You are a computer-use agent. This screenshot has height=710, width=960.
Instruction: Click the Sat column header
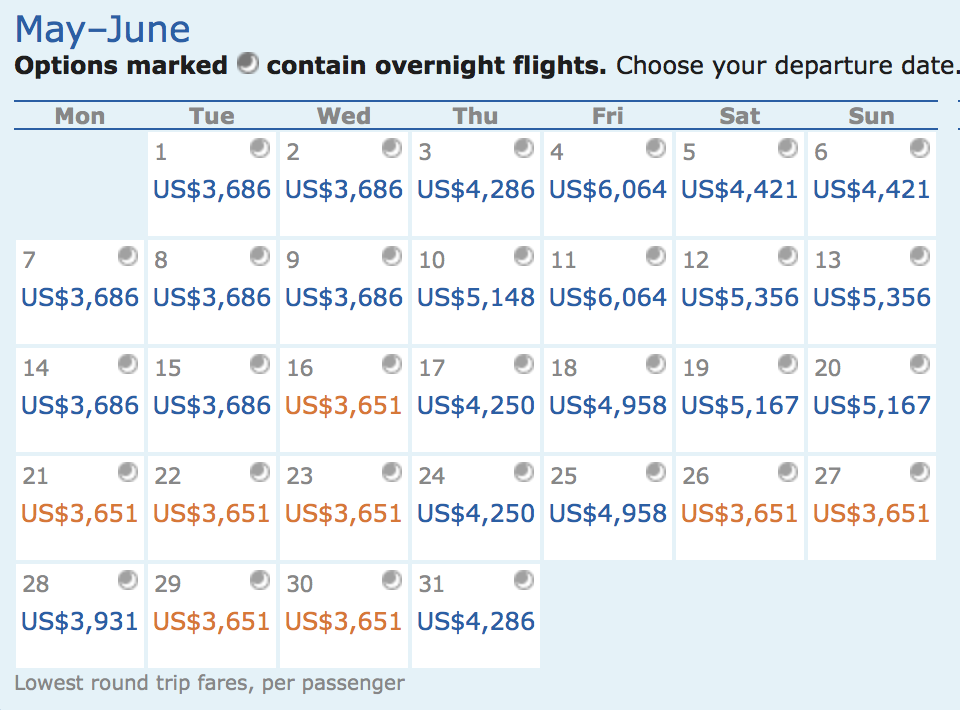[739, 115]
